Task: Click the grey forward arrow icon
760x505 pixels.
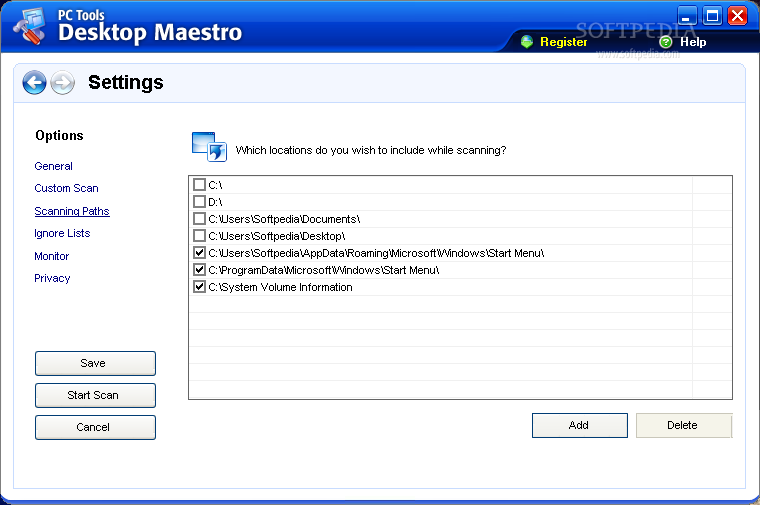Action: (x=63, y=82)
